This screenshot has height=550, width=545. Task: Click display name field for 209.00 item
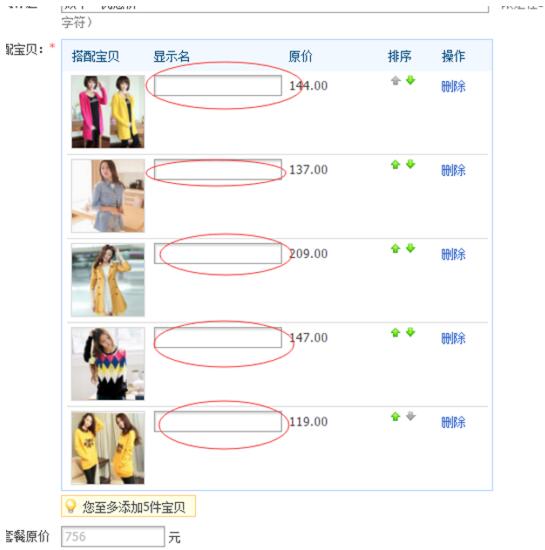pyautogui.click(x=218, y=253)
